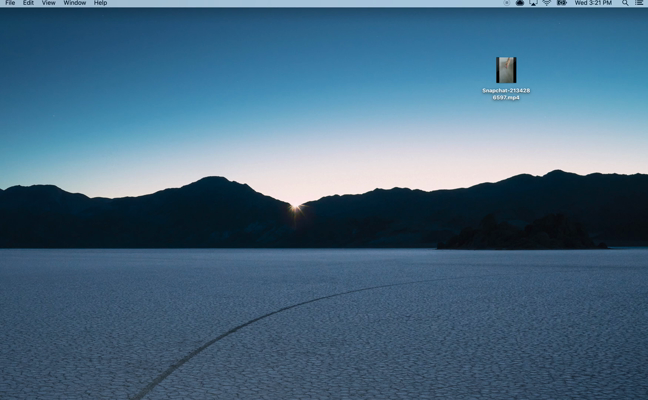Image resolution: width=648 pixels, height=400 pixels.
Task: Open the File menu
Action: click(x=10, y=3)
